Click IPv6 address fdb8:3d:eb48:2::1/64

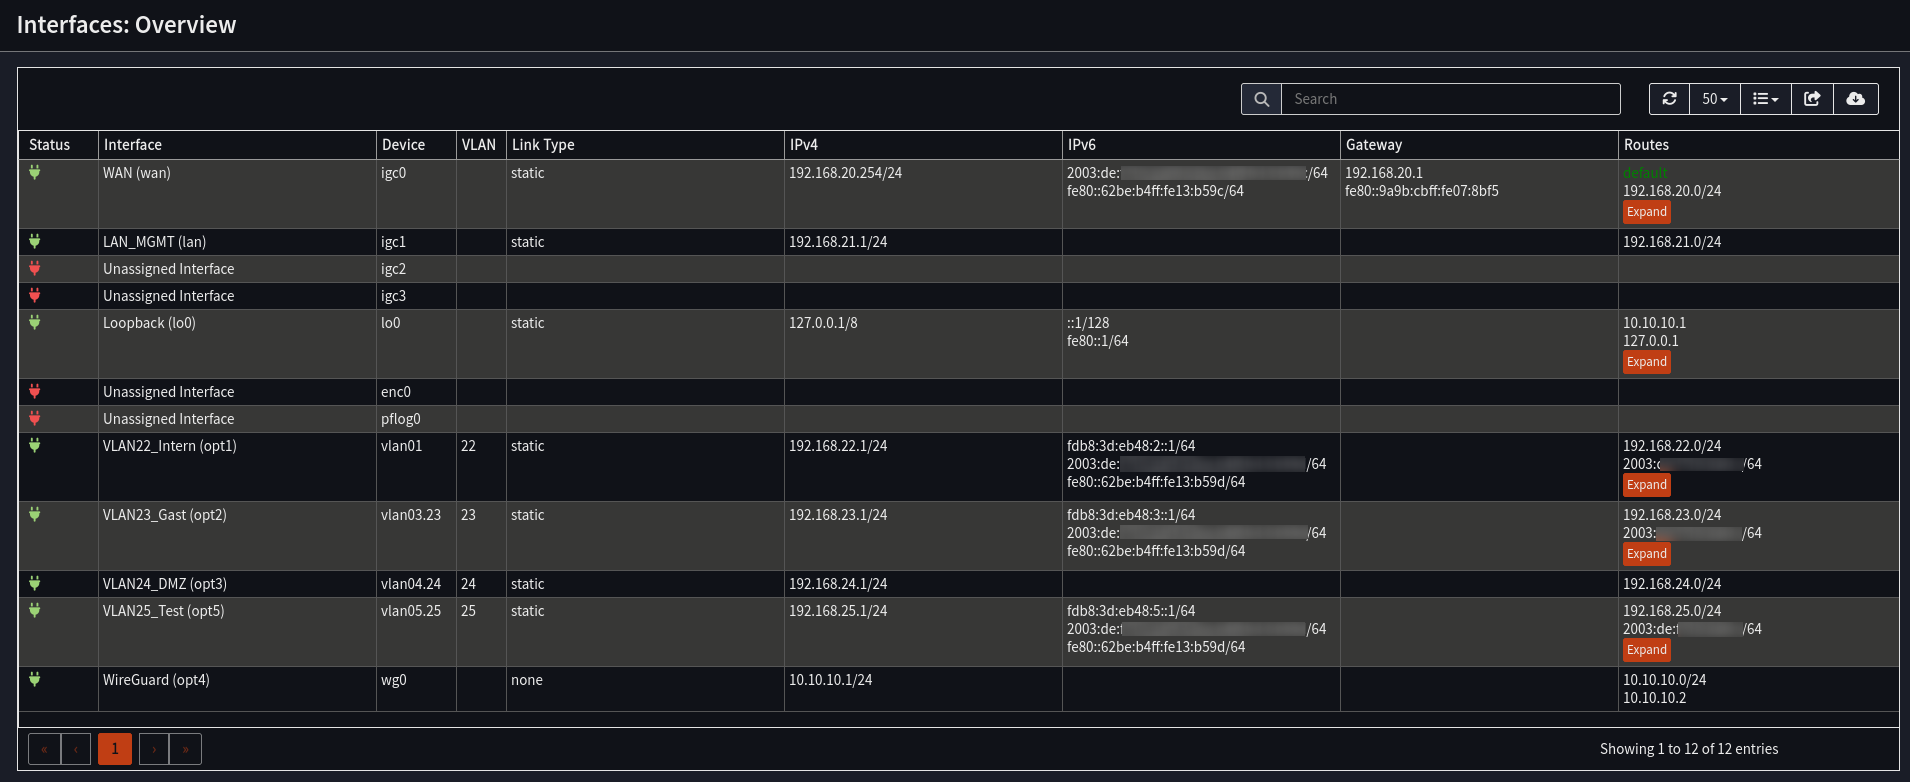(1131, 446)
